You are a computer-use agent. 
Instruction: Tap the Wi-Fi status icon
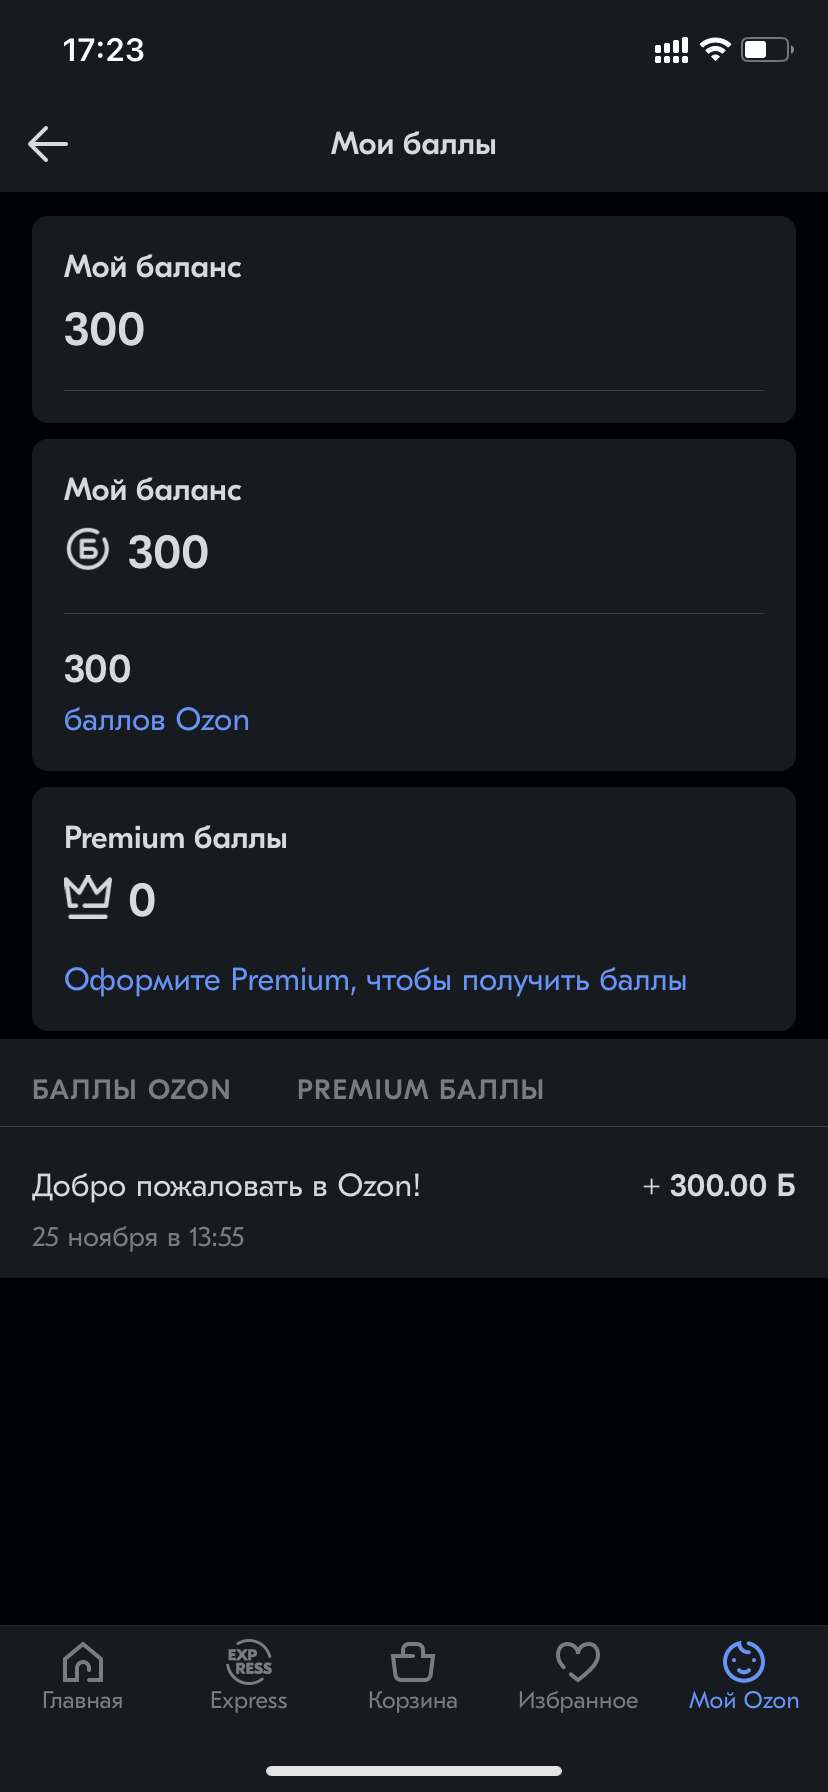[715, 49]
